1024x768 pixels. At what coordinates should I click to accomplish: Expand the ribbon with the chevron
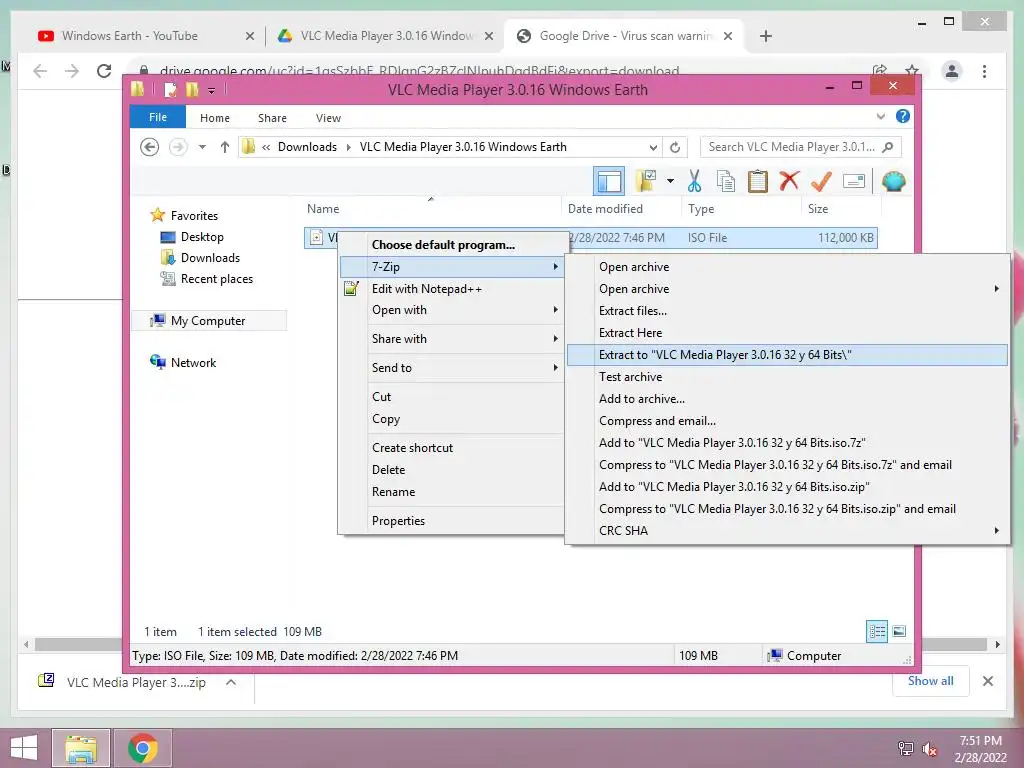[x=880, y=116]
